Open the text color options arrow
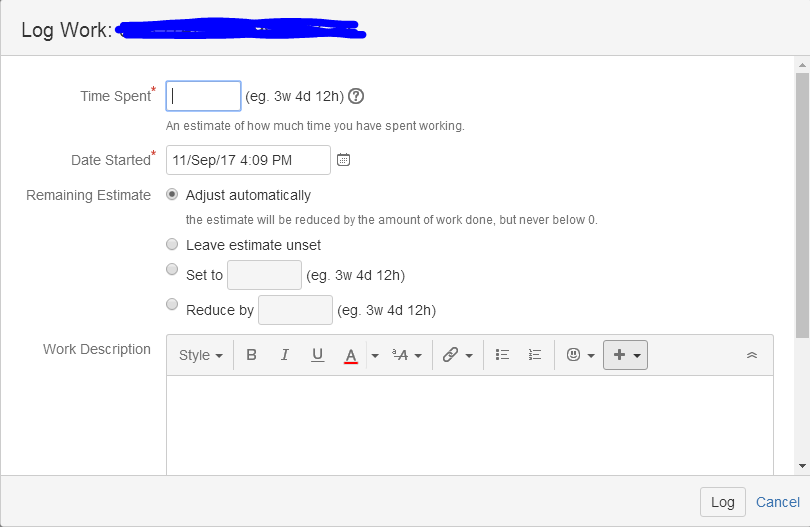The width and height of the screenshot is (810, 527). [375, 355]
